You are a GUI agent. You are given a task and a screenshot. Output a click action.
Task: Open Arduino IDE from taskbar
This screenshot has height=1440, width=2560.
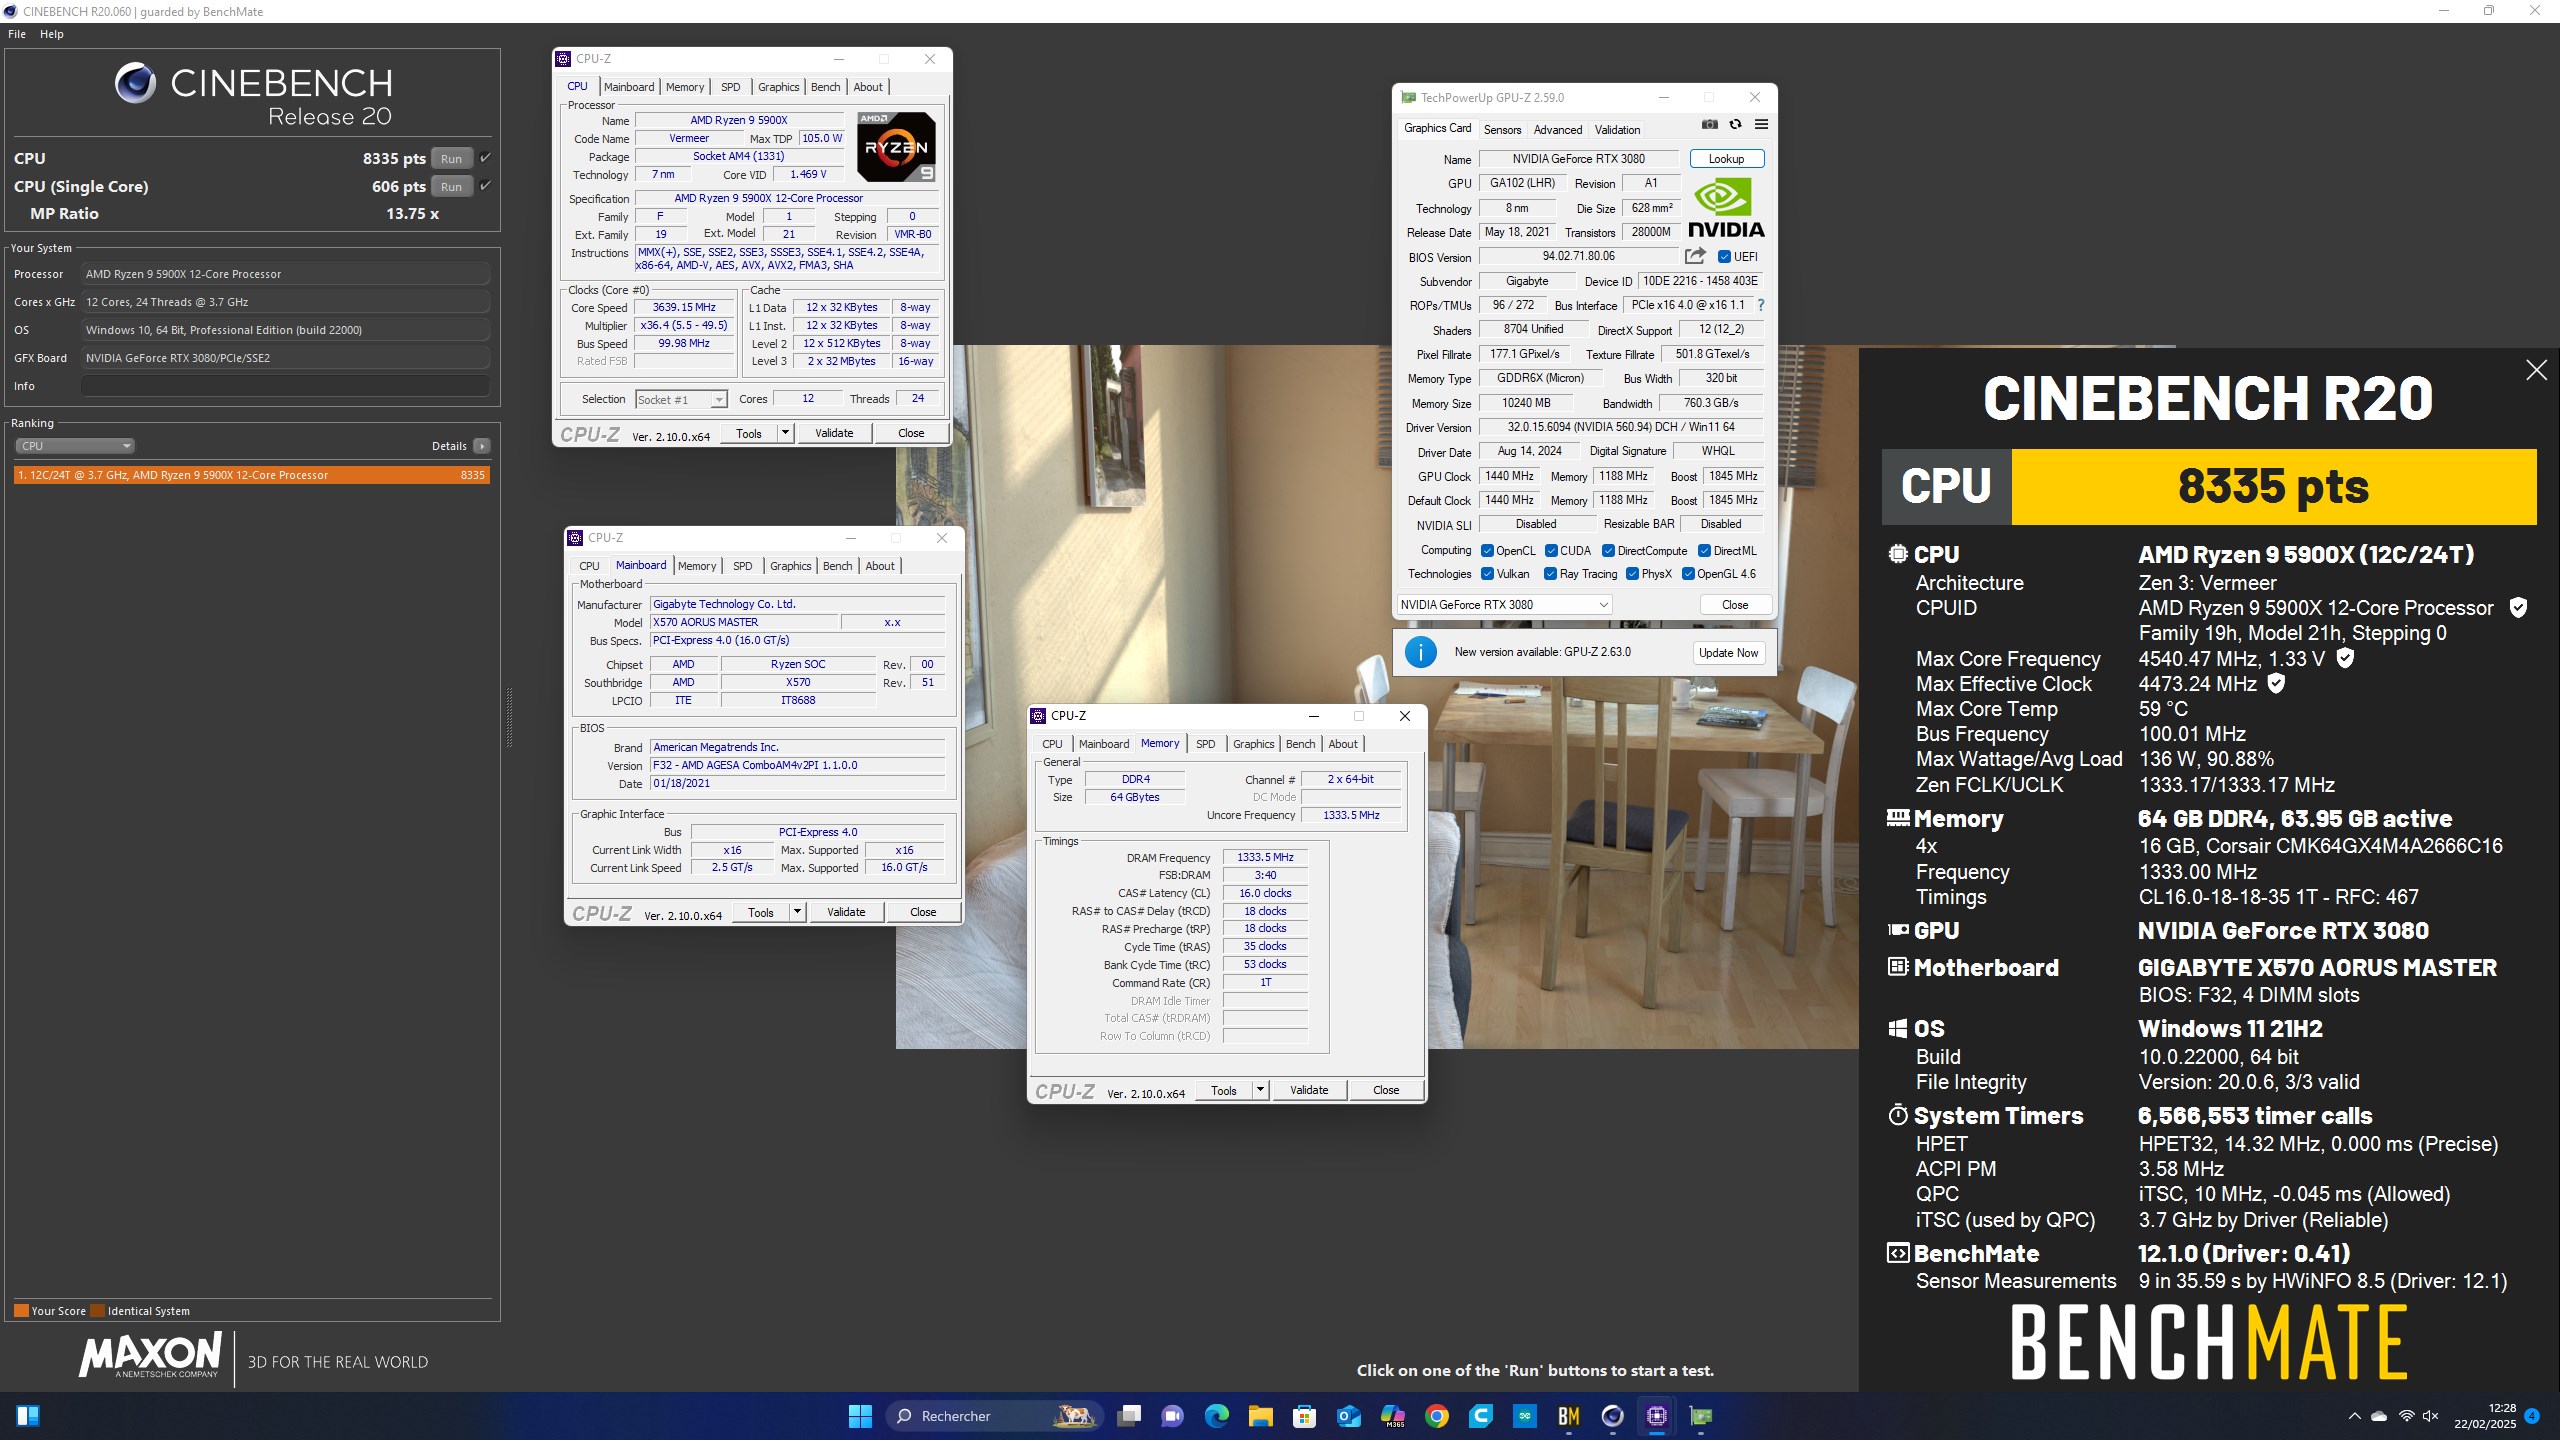tap(1525, 1416)
